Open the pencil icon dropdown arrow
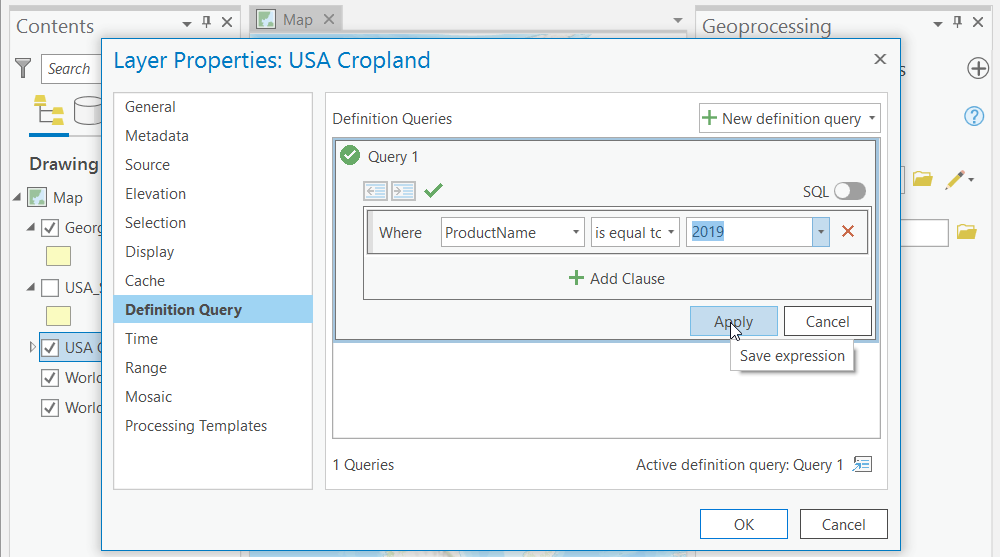The image size is (1000, 557). click(971, 180)
